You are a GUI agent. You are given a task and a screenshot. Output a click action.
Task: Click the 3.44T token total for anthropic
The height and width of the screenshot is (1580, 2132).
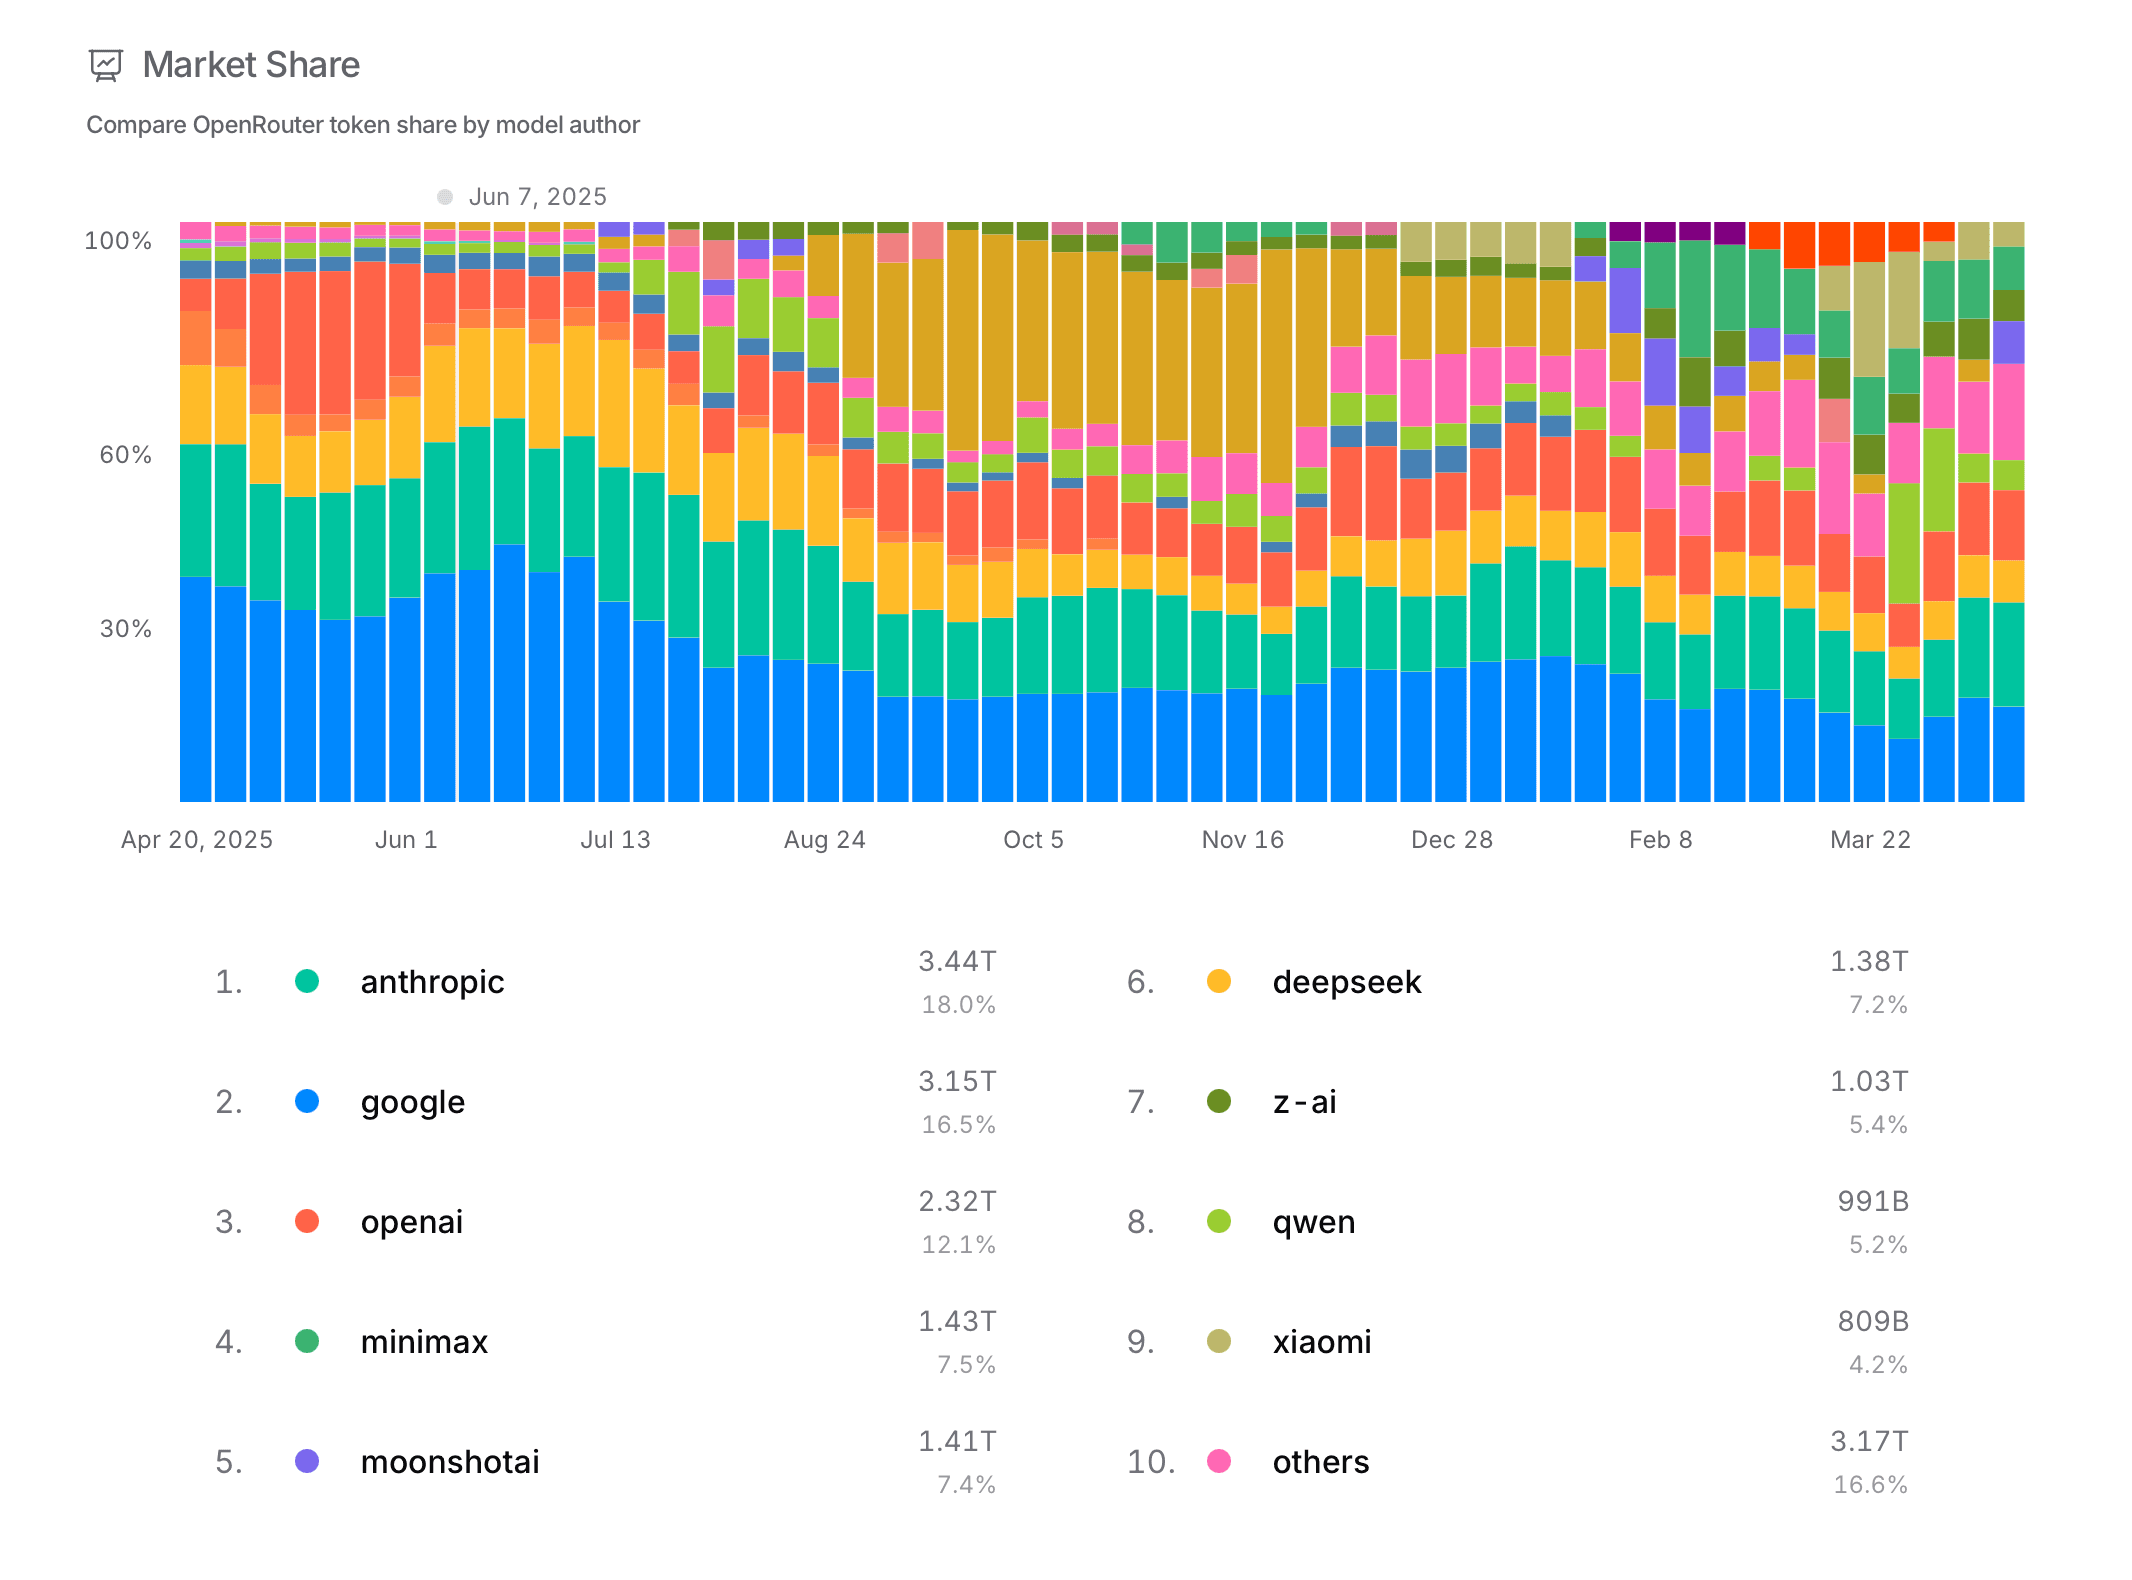pyautogui.click(x=957, y=960)
